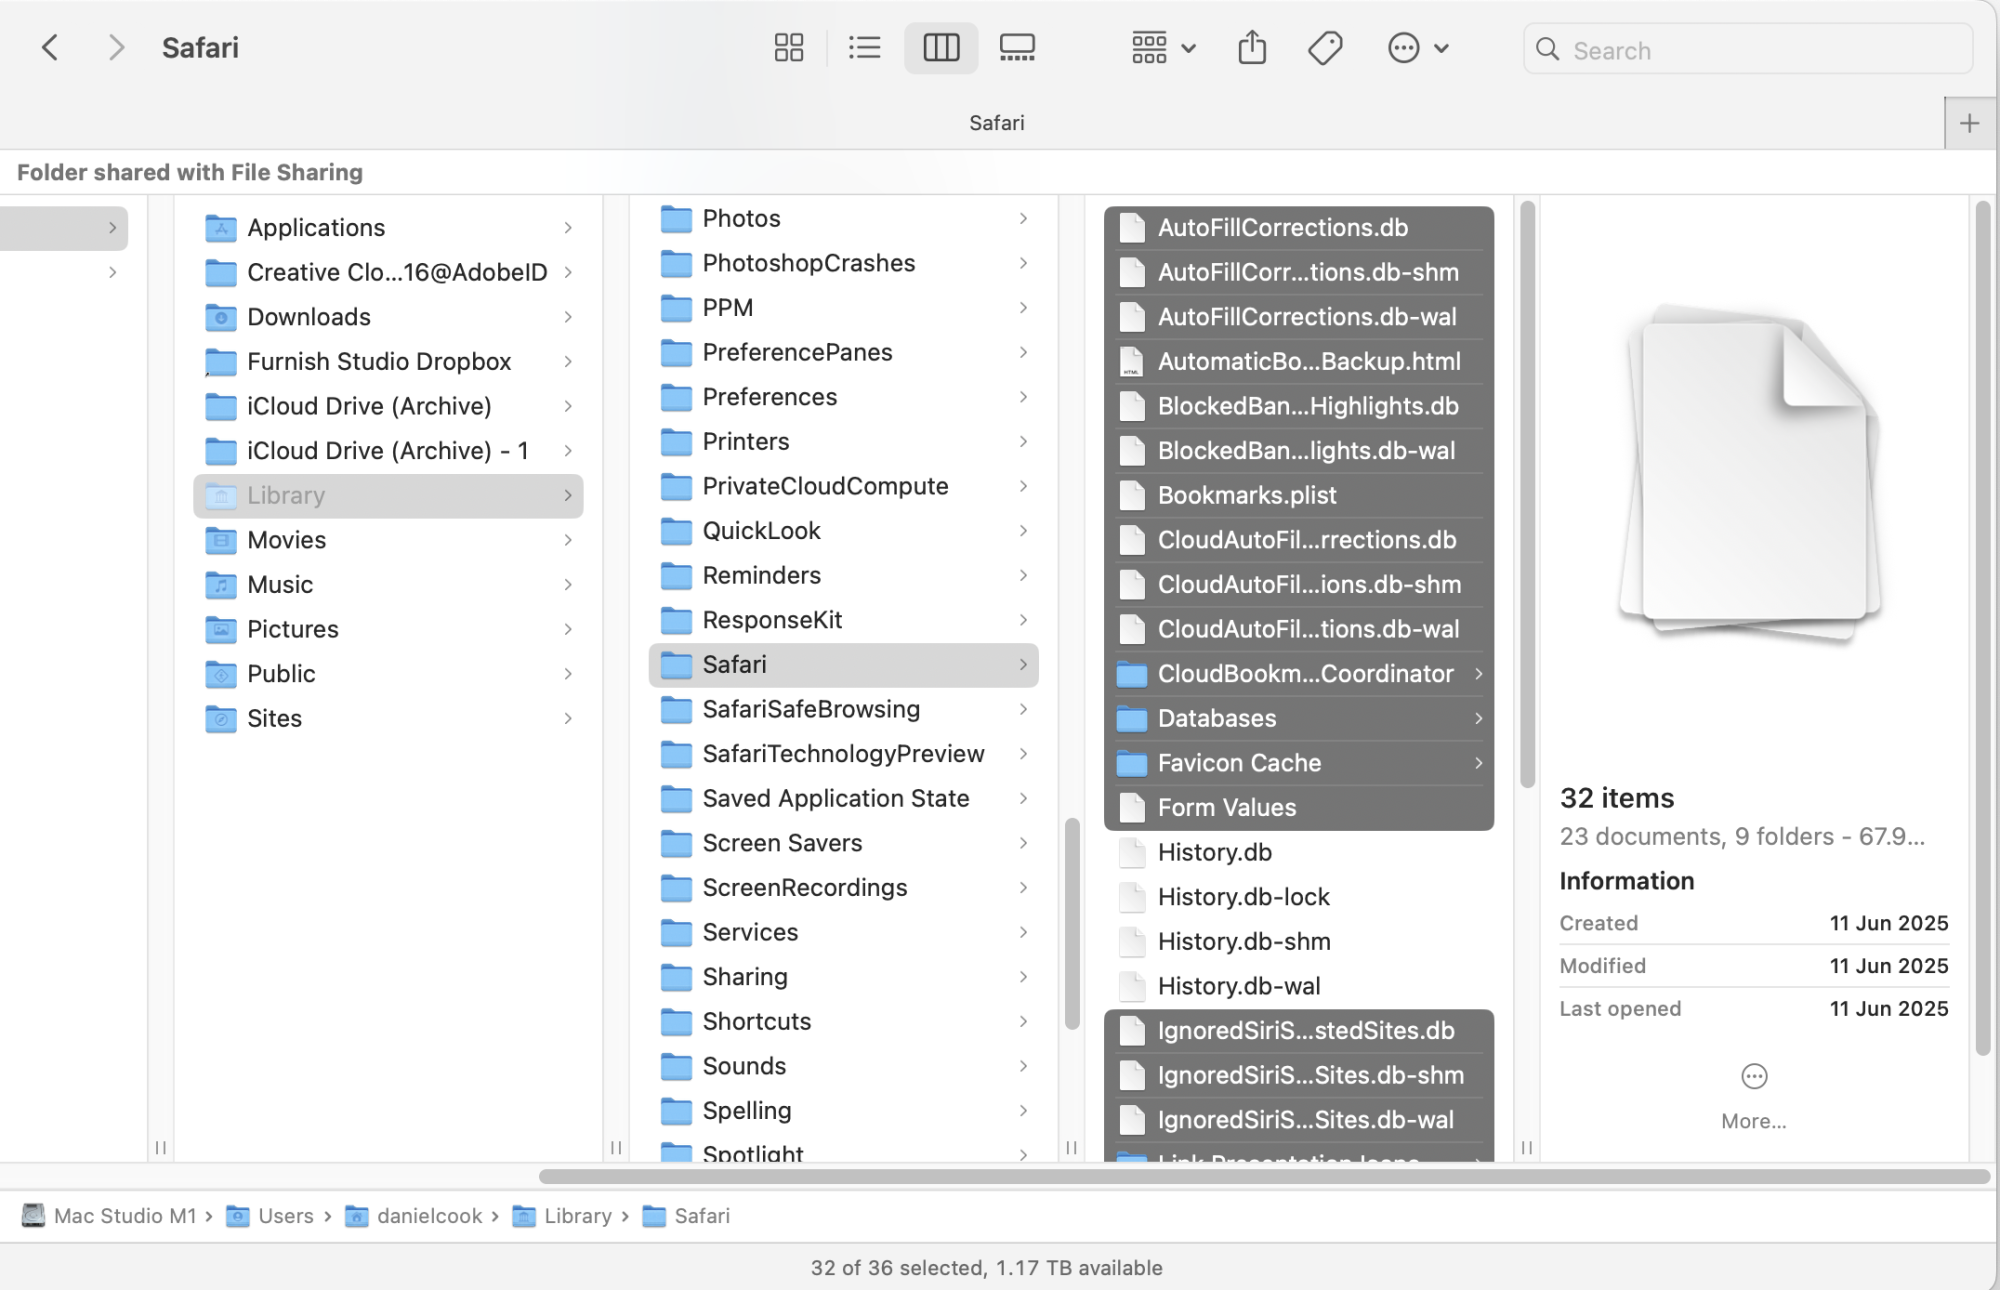Add a new tab with plus button
The image size is (2000, 1290).
[1969, 123]
